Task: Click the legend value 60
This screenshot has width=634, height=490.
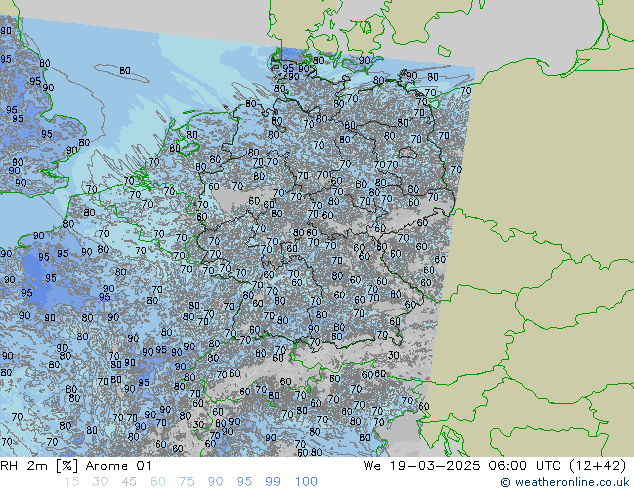Action: click(158, 482)
